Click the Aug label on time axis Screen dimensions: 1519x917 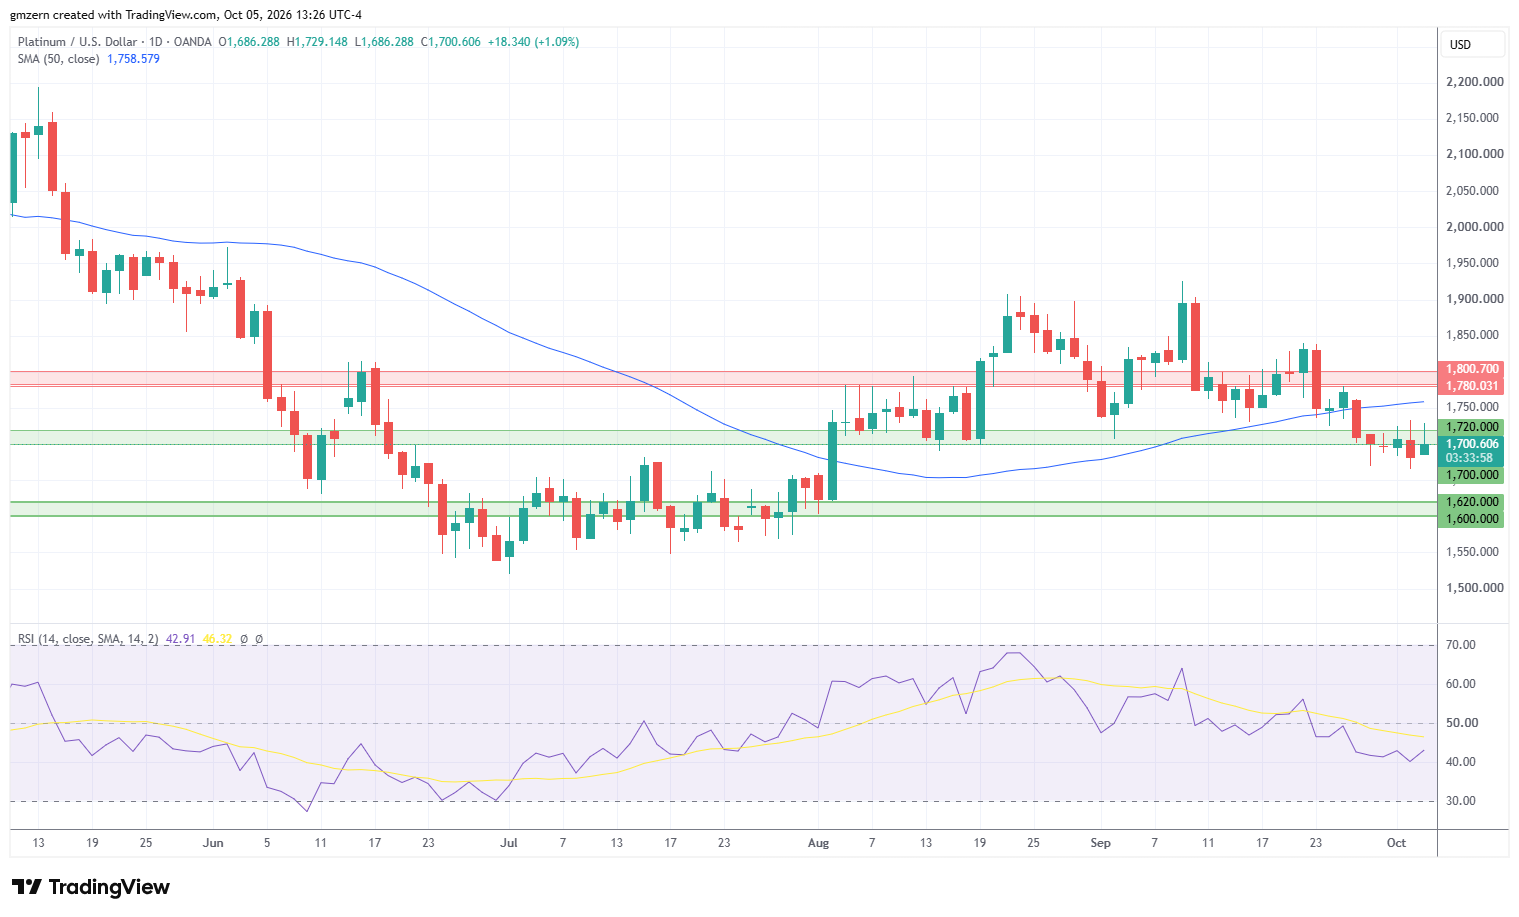pyautogui.click(x=818, y=843)
